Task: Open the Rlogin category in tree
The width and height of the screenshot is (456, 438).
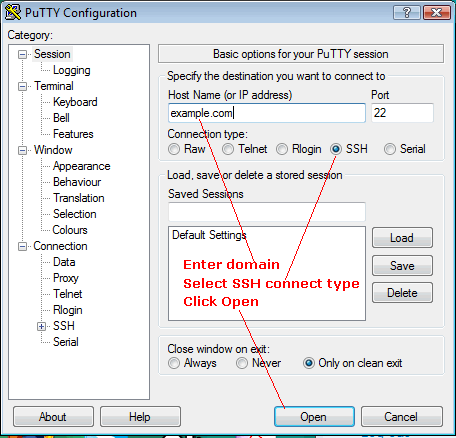Action: 68,310
